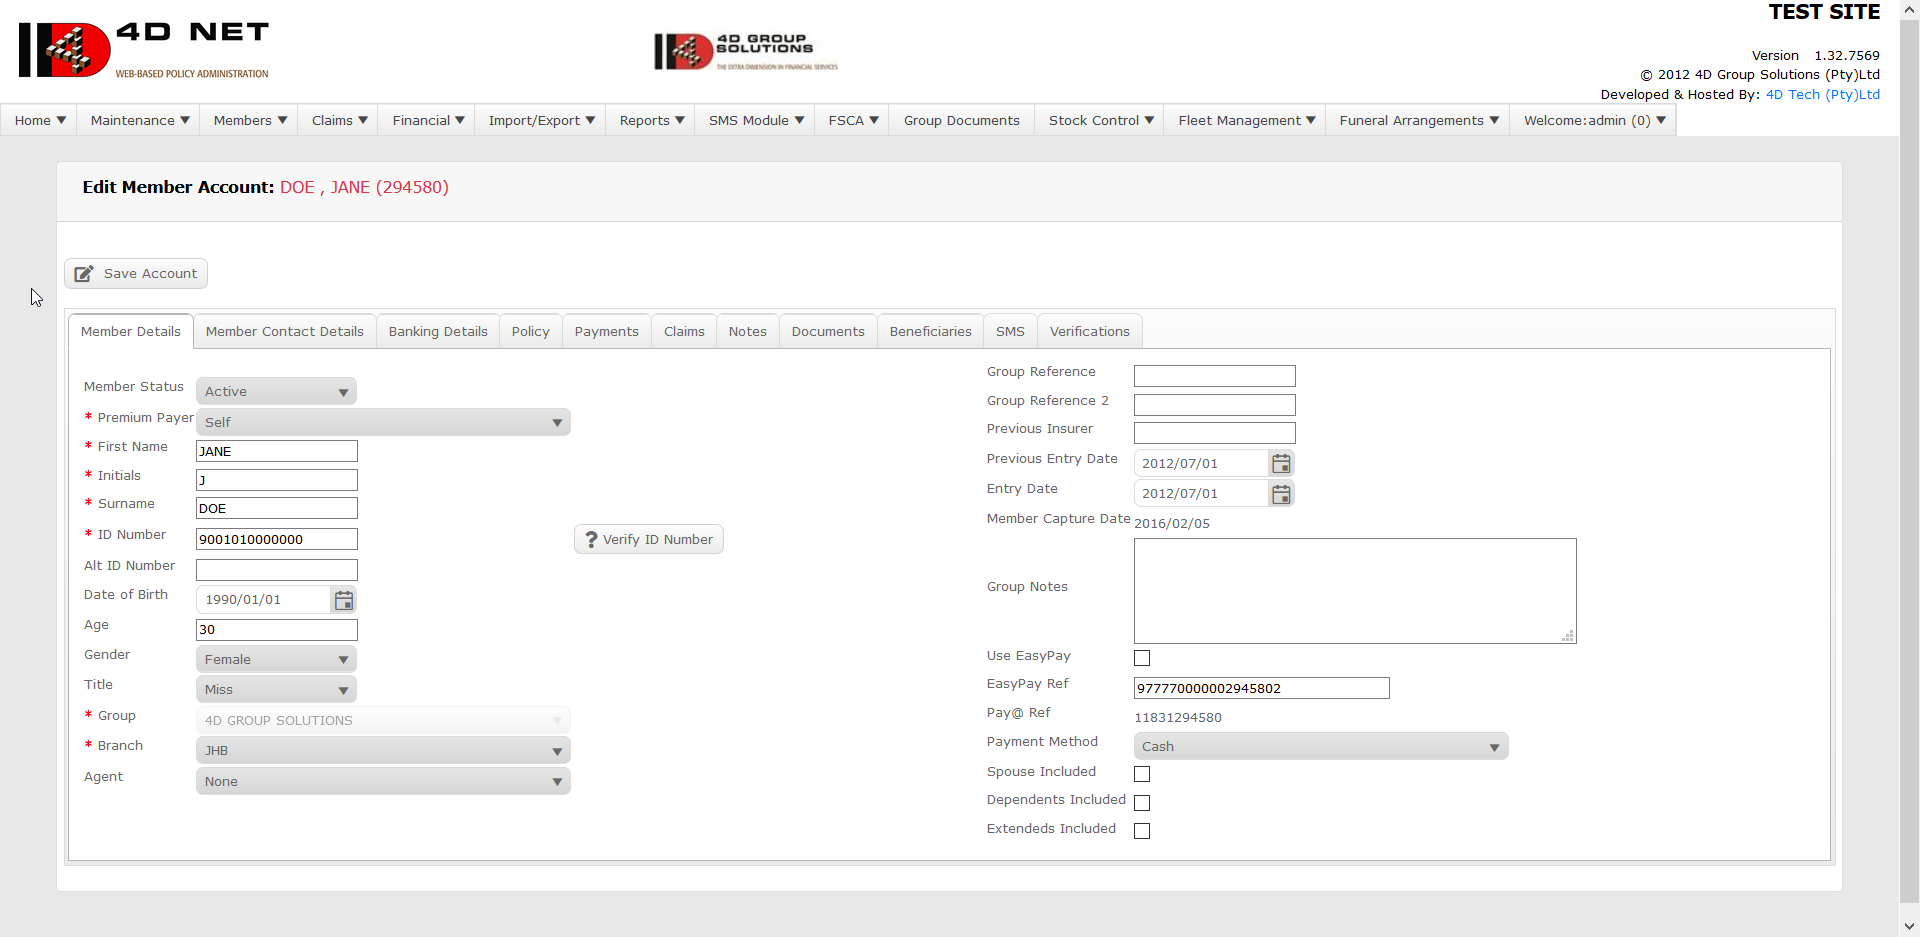
Task: Open the Branch dropdown showing JHB
Action: click(x=383, y=751)
